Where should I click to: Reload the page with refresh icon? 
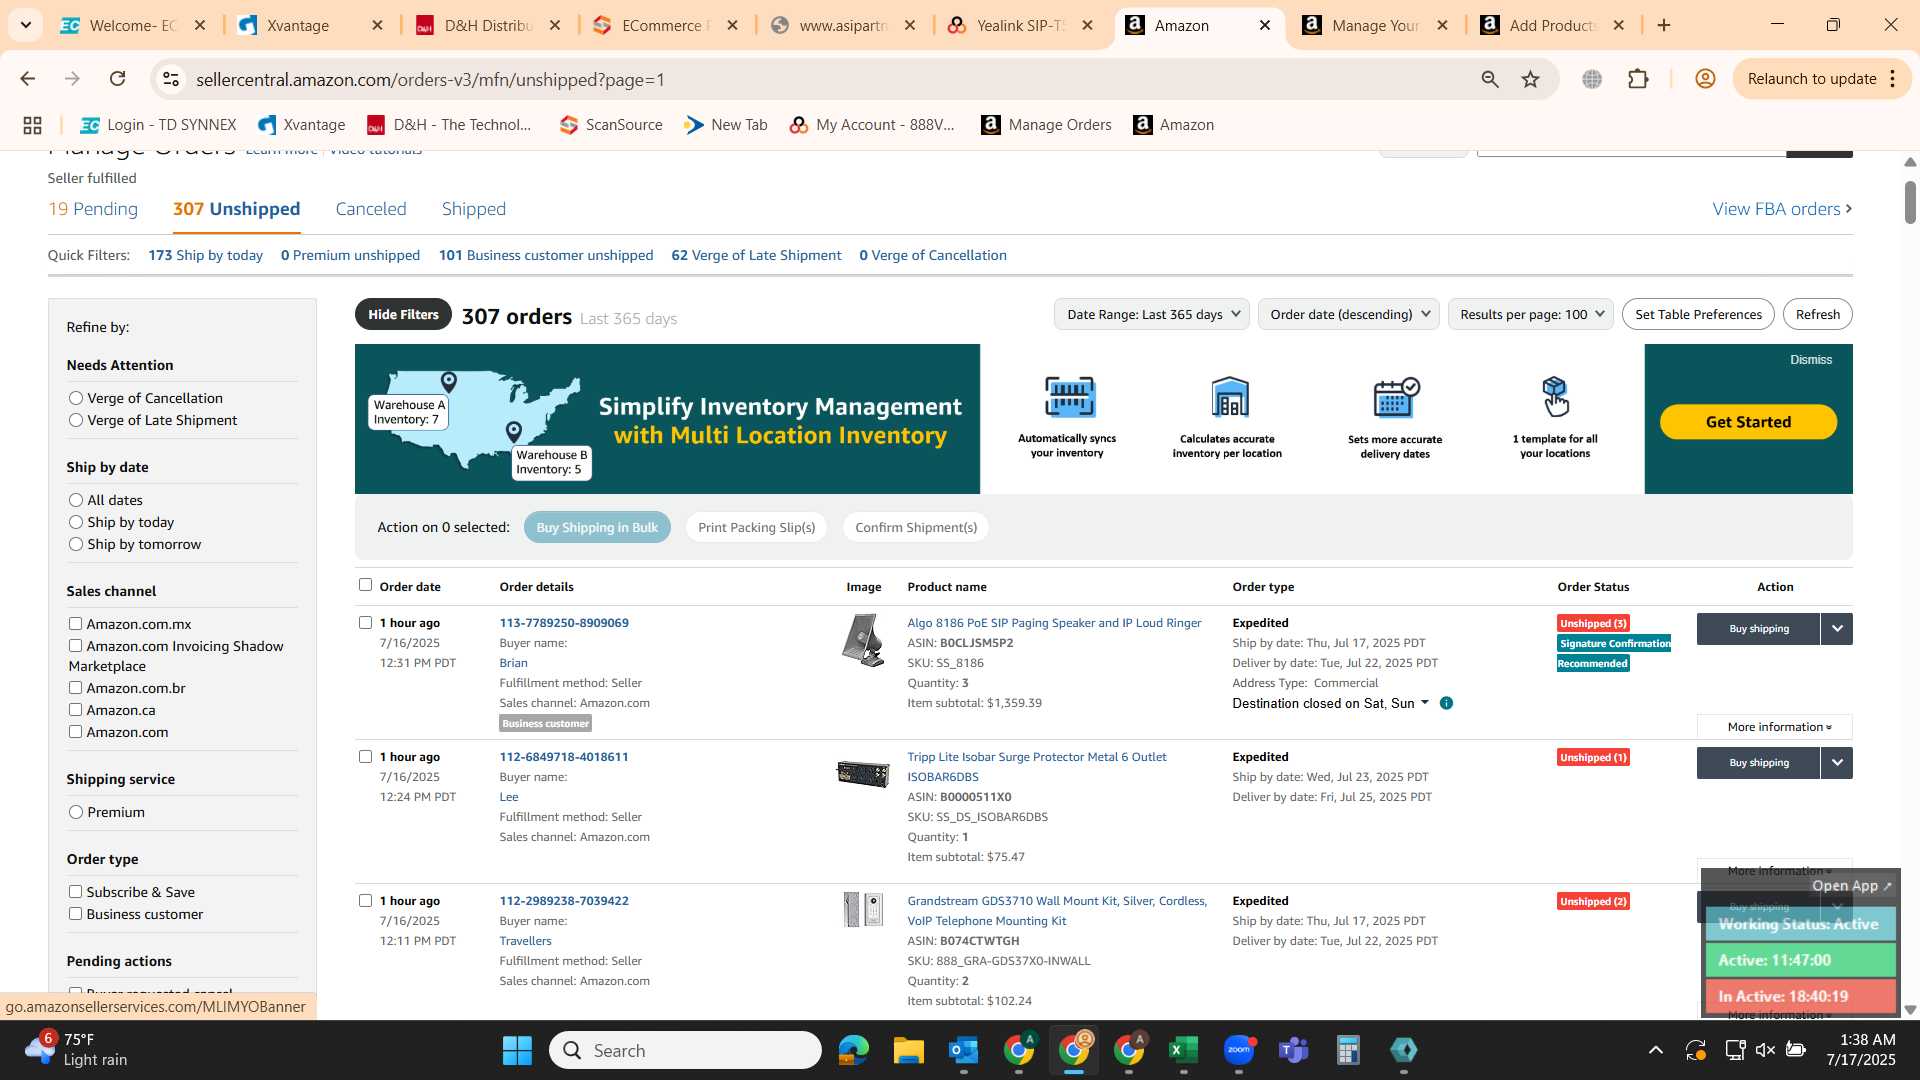pos(118,79)
